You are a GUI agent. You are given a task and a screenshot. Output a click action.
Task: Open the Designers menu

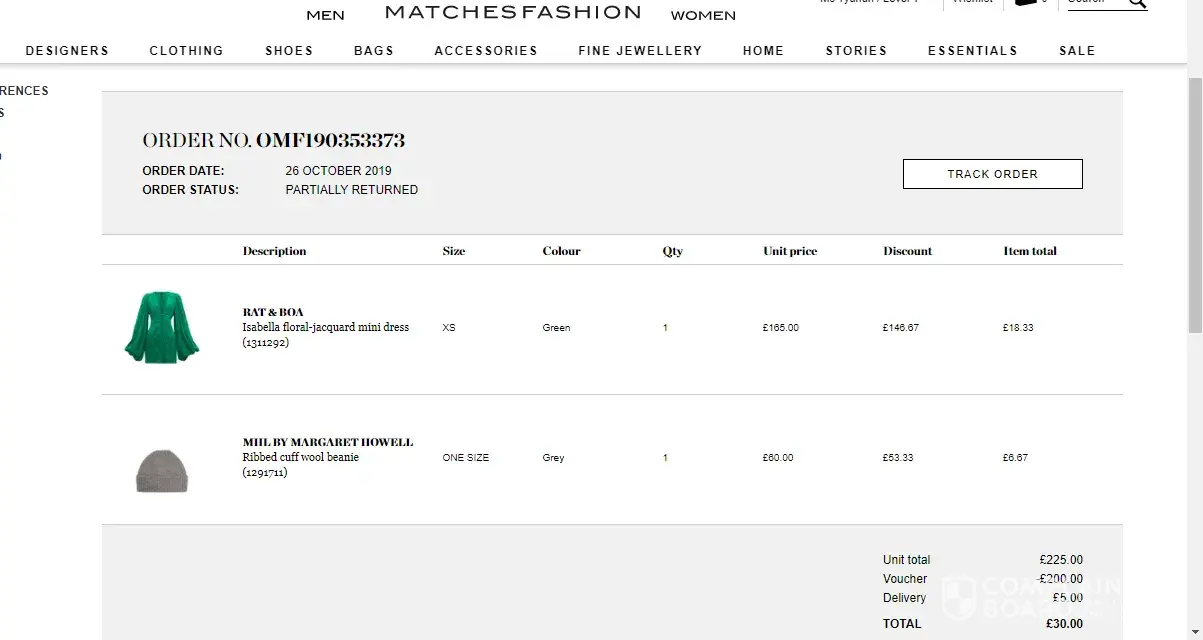point(67,51)
